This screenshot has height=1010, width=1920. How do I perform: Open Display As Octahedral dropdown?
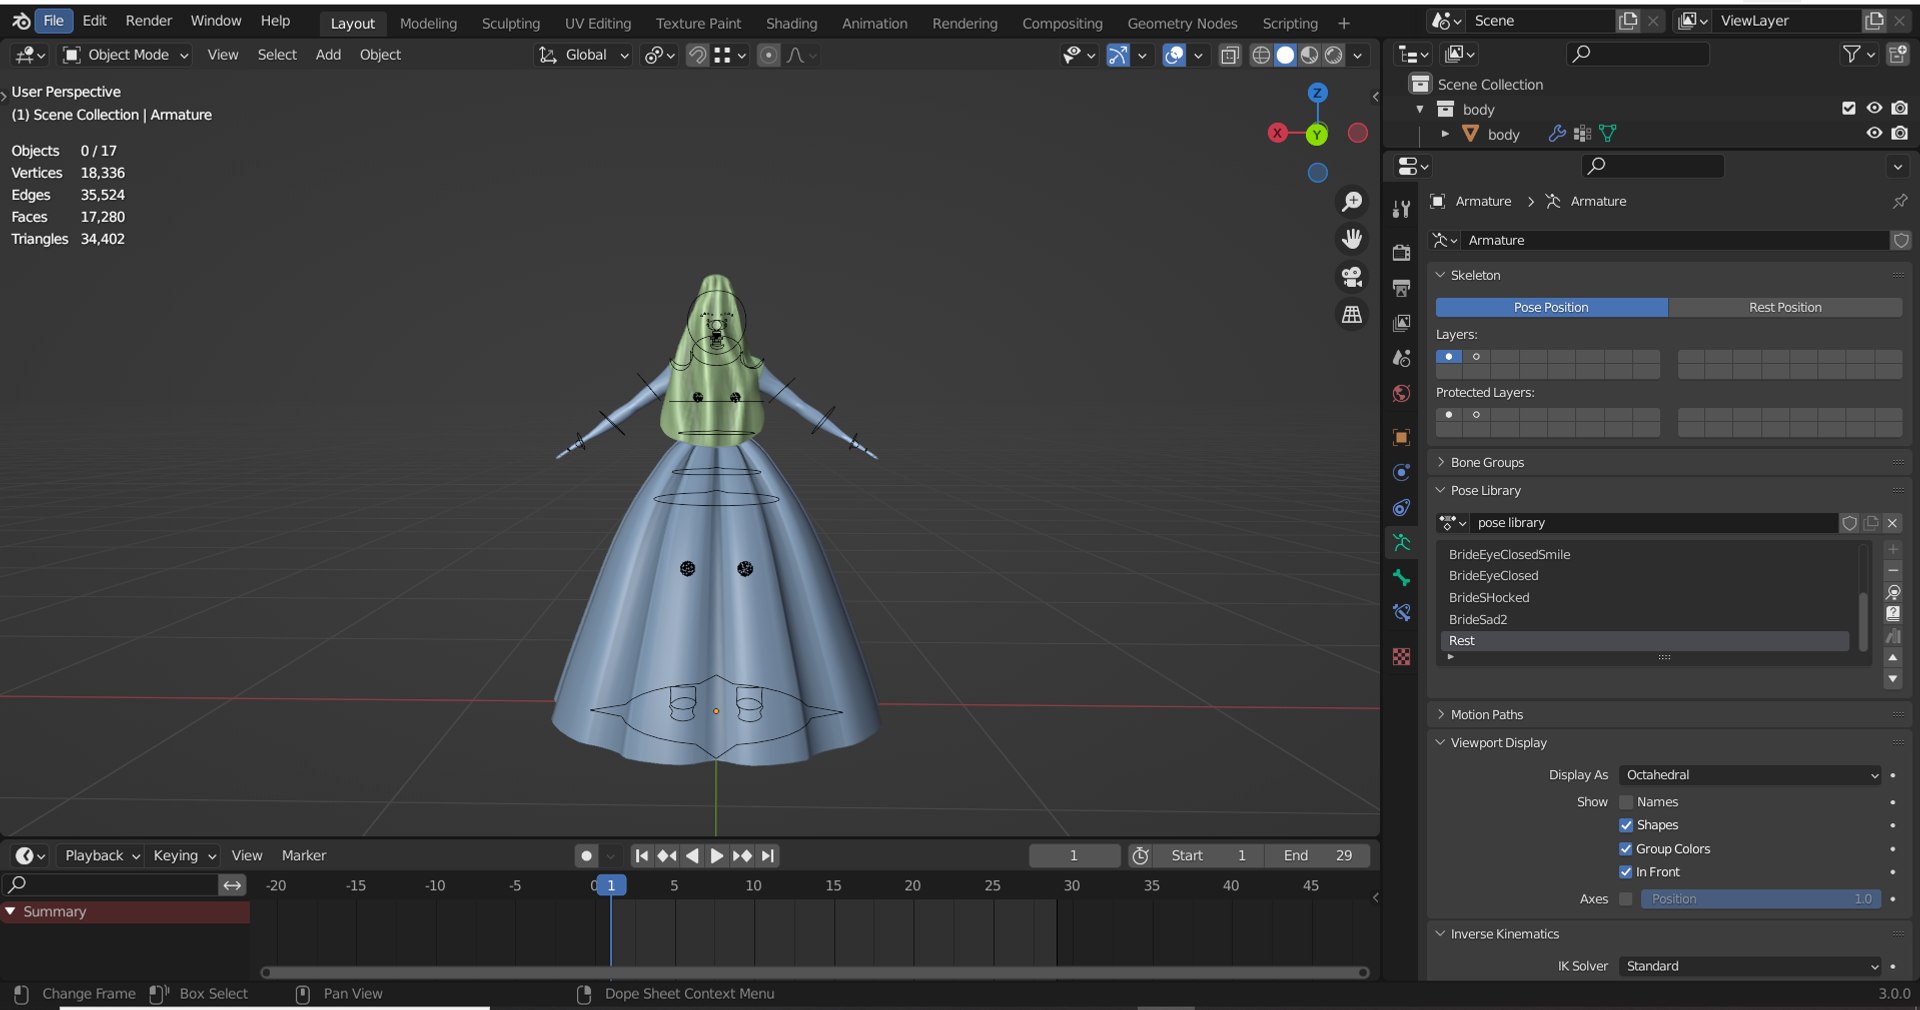(x=1750, y=775)
